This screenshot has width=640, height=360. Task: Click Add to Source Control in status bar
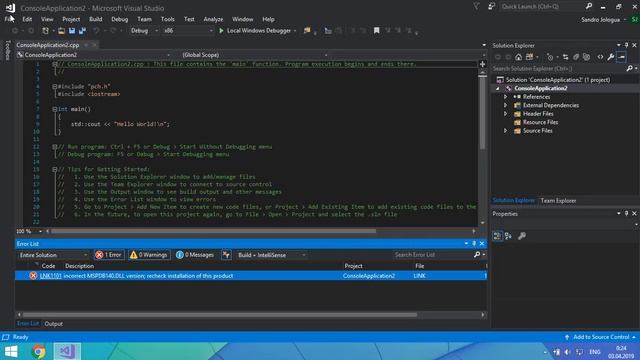click(601, 337)
